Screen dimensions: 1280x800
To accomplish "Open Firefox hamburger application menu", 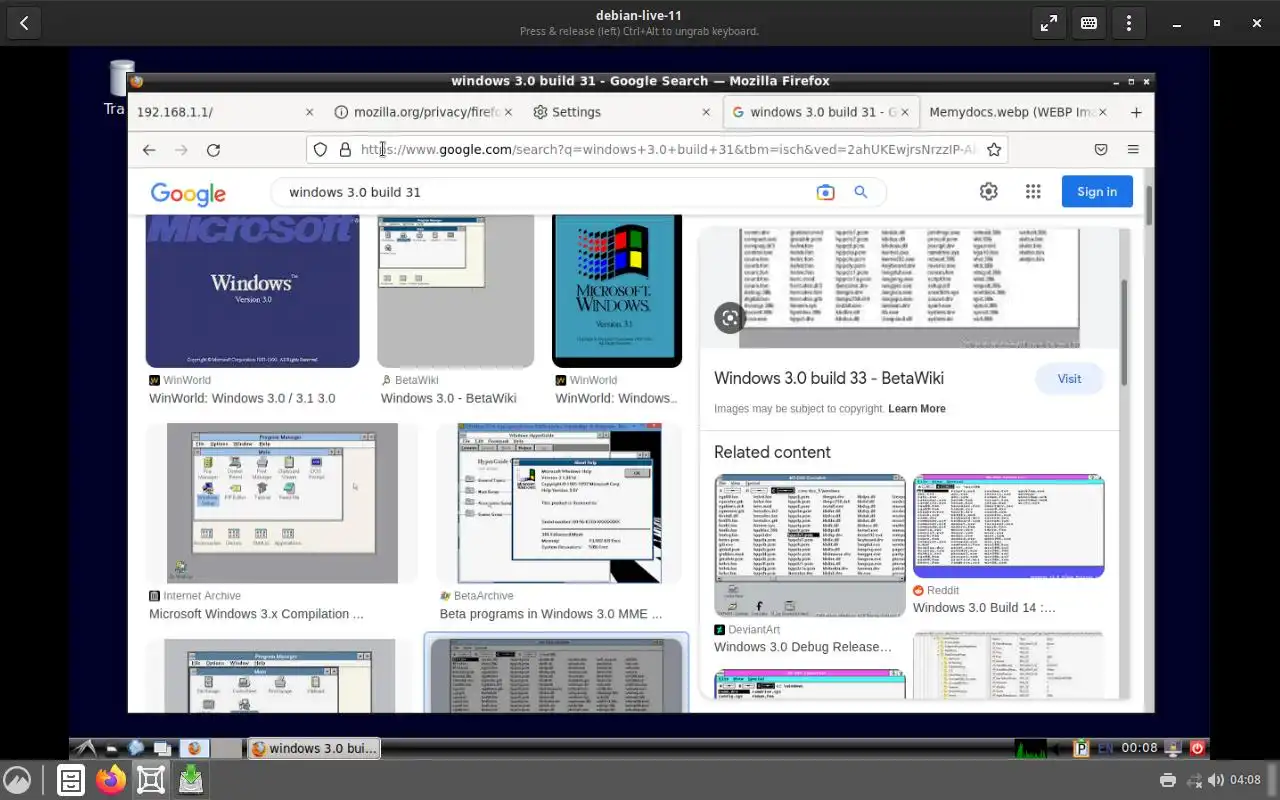I will point(1133,150).
